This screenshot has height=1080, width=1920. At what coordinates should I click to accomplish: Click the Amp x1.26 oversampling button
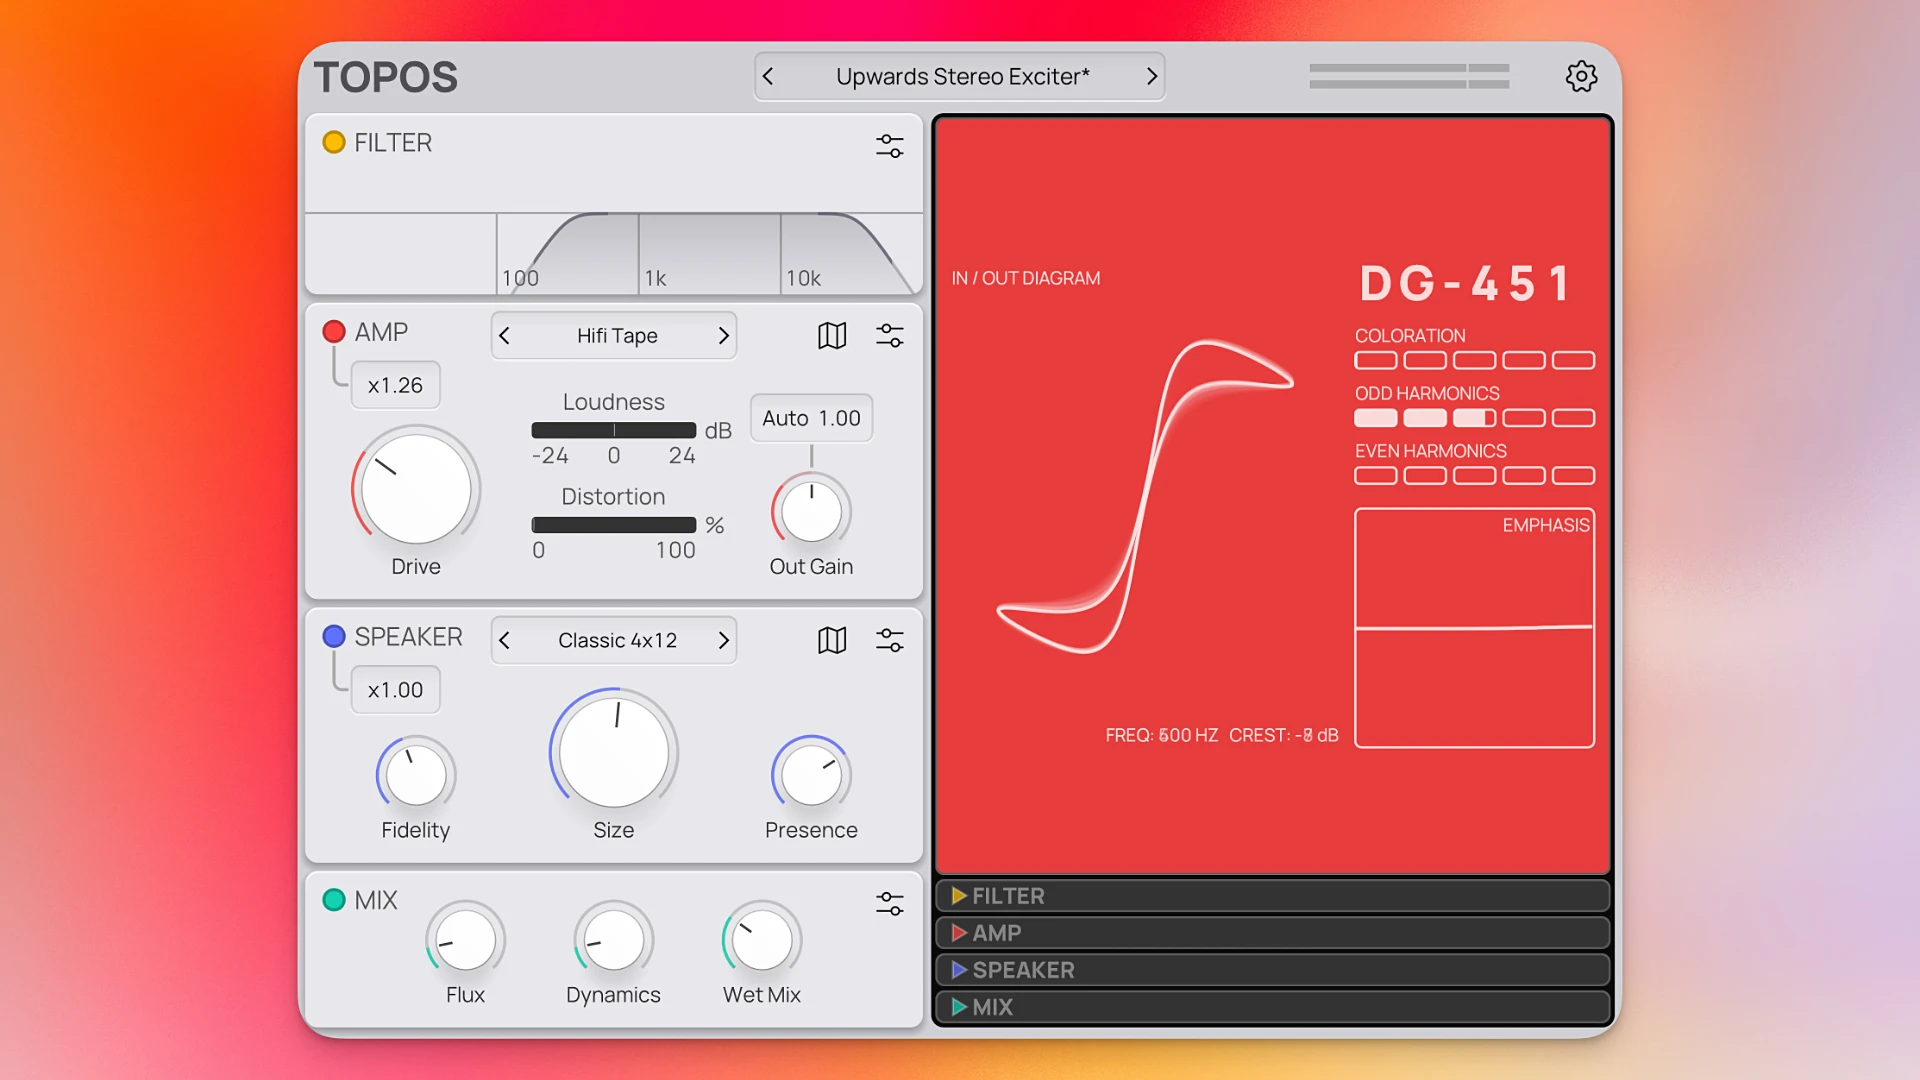395,385
